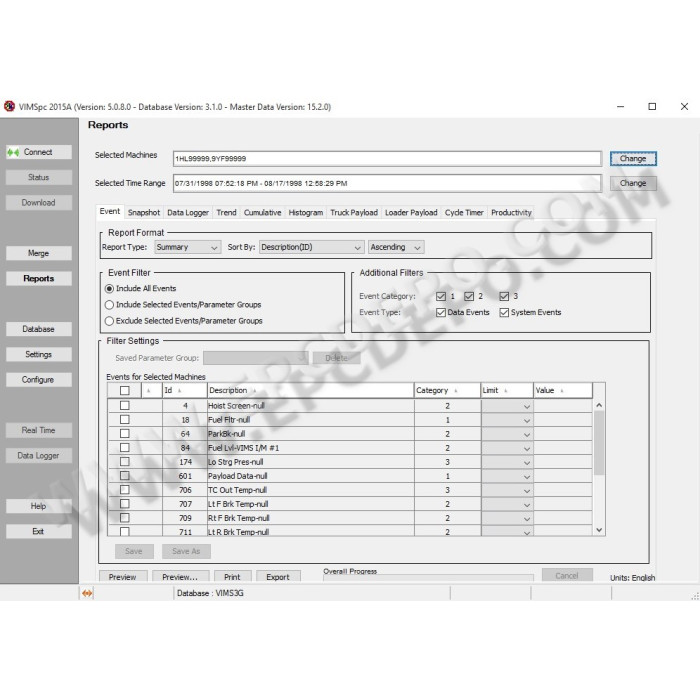Sort table by the Description column header
This screenshot has width=700, height=700.
pos(311,391)
